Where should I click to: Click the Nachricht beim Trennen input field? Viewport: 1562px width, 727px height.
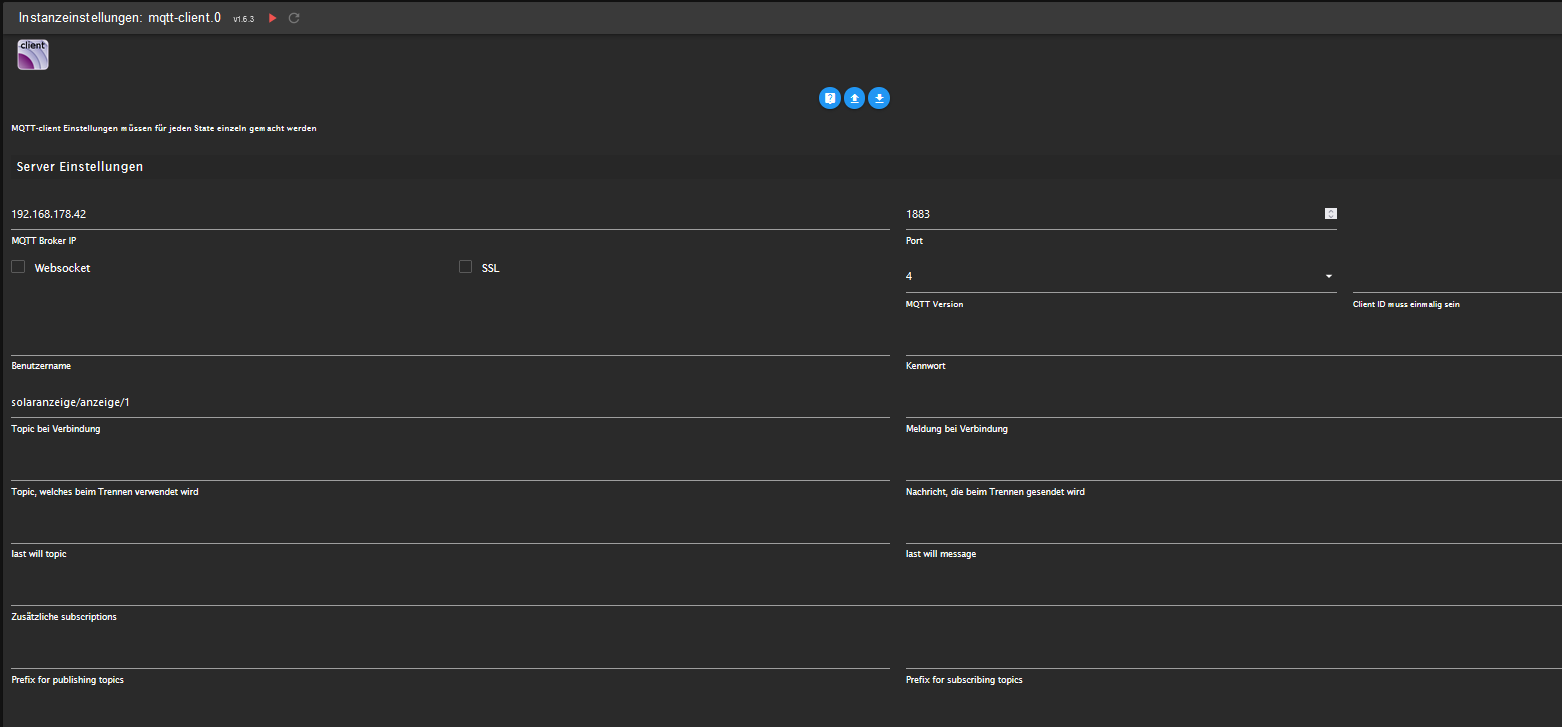point(1234,465)
